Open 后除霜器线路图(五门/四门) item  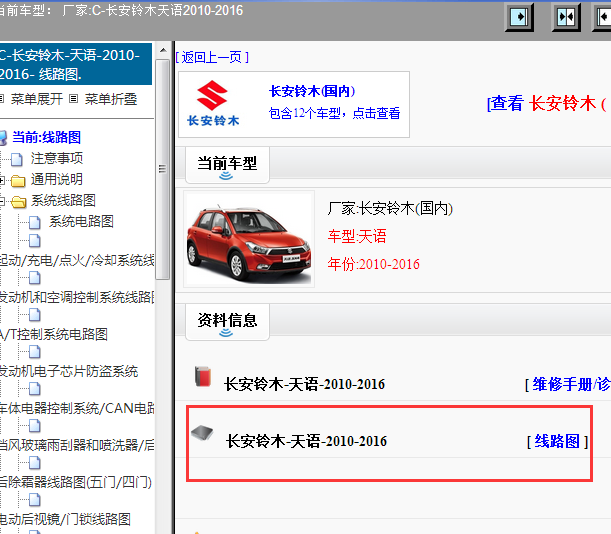(76, 482)
